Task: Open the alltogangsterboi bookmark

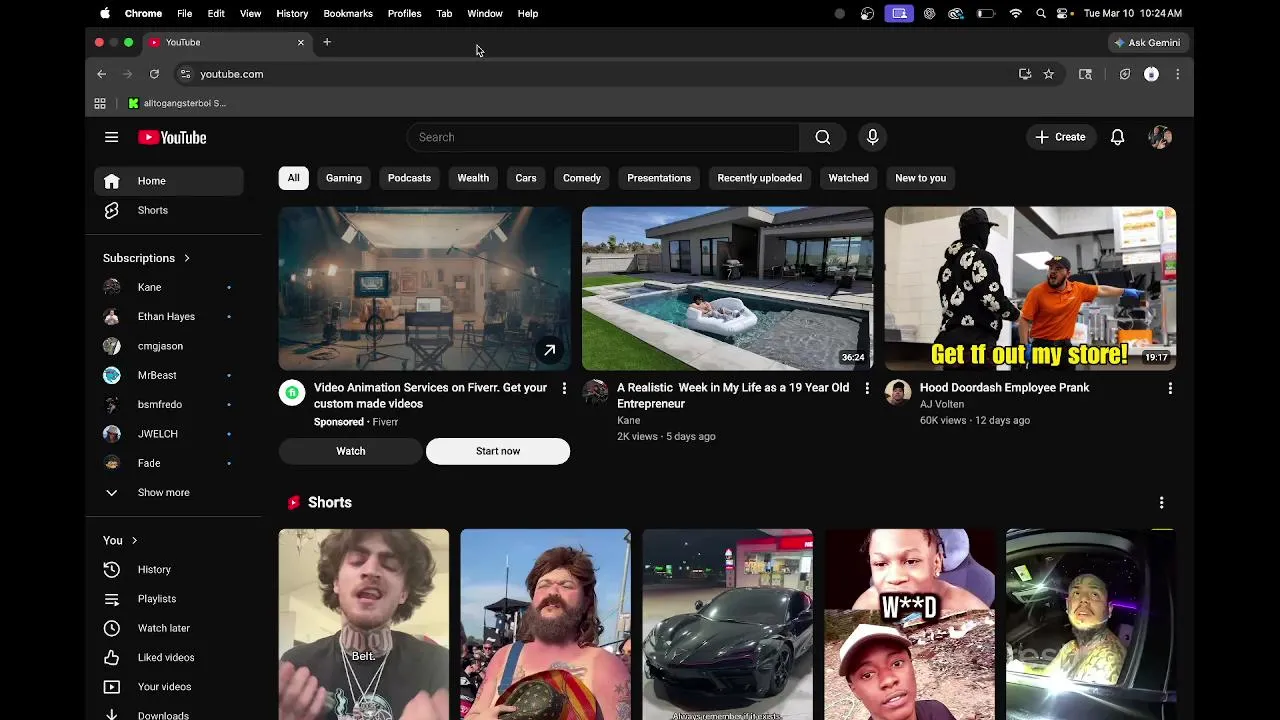Action: point(177,103)
